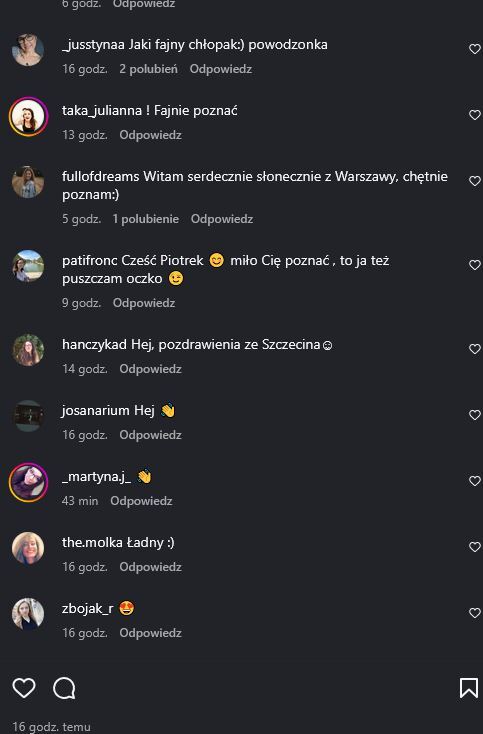Like the.molka's comment heart

tap(475, 547)
